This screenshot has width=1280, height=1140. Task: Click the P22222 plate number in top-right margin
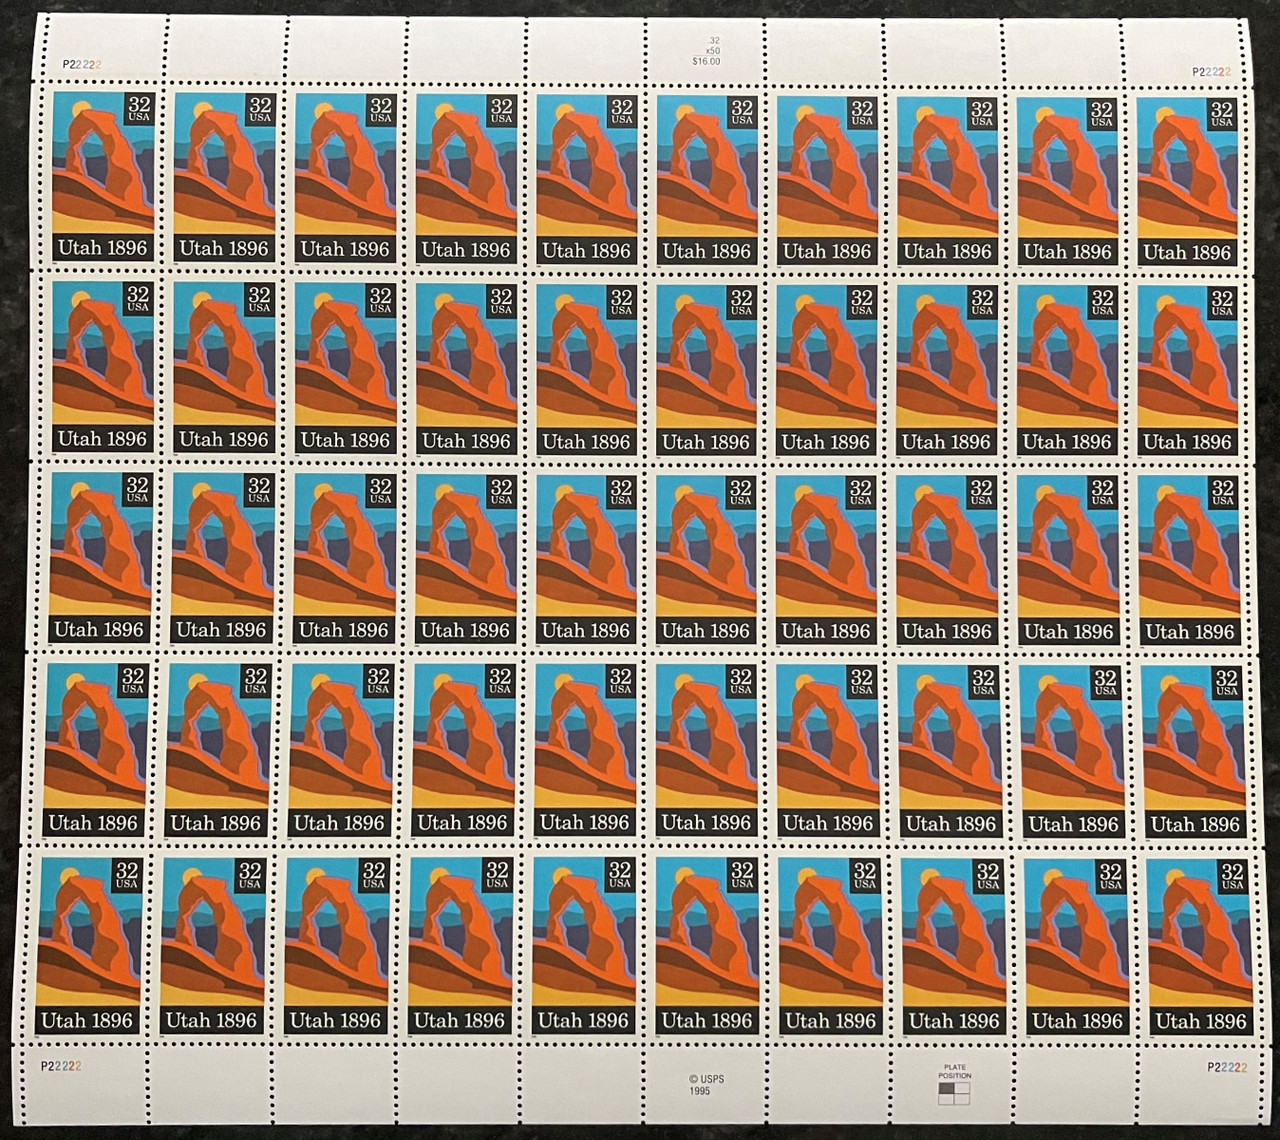coord(1211,72)
